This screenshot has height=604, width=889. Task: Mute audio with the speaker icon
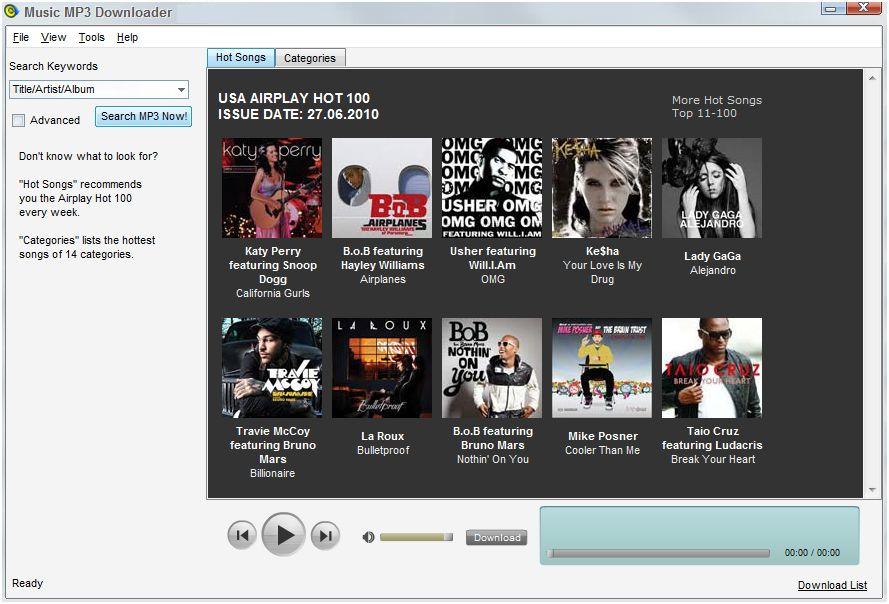click(369, 537)
